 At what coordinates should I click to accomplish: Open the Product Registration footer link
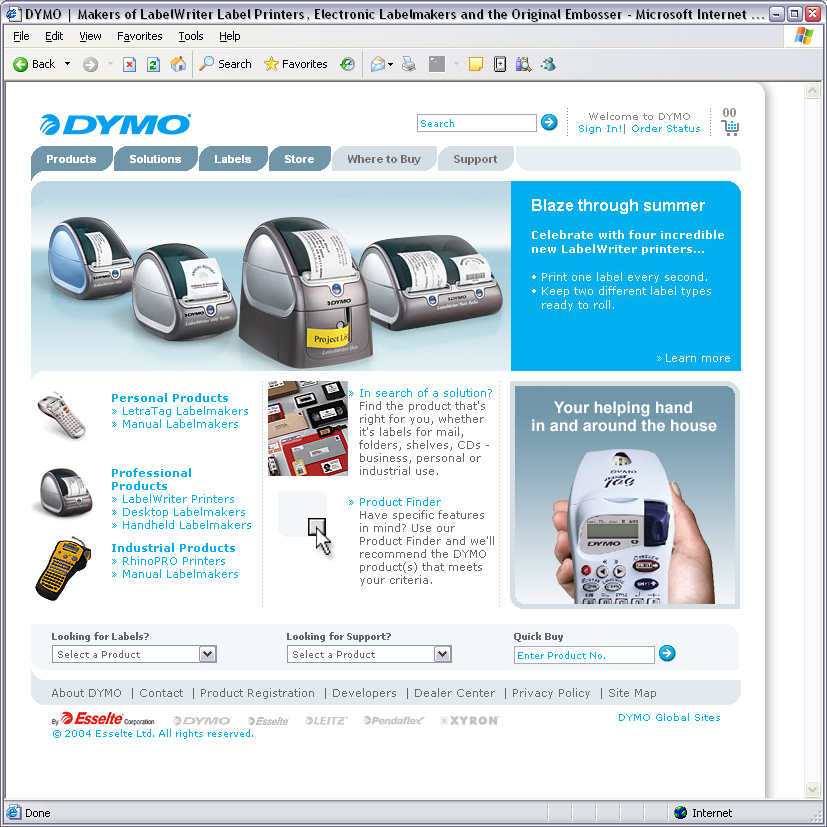click(x=257, y=693)
